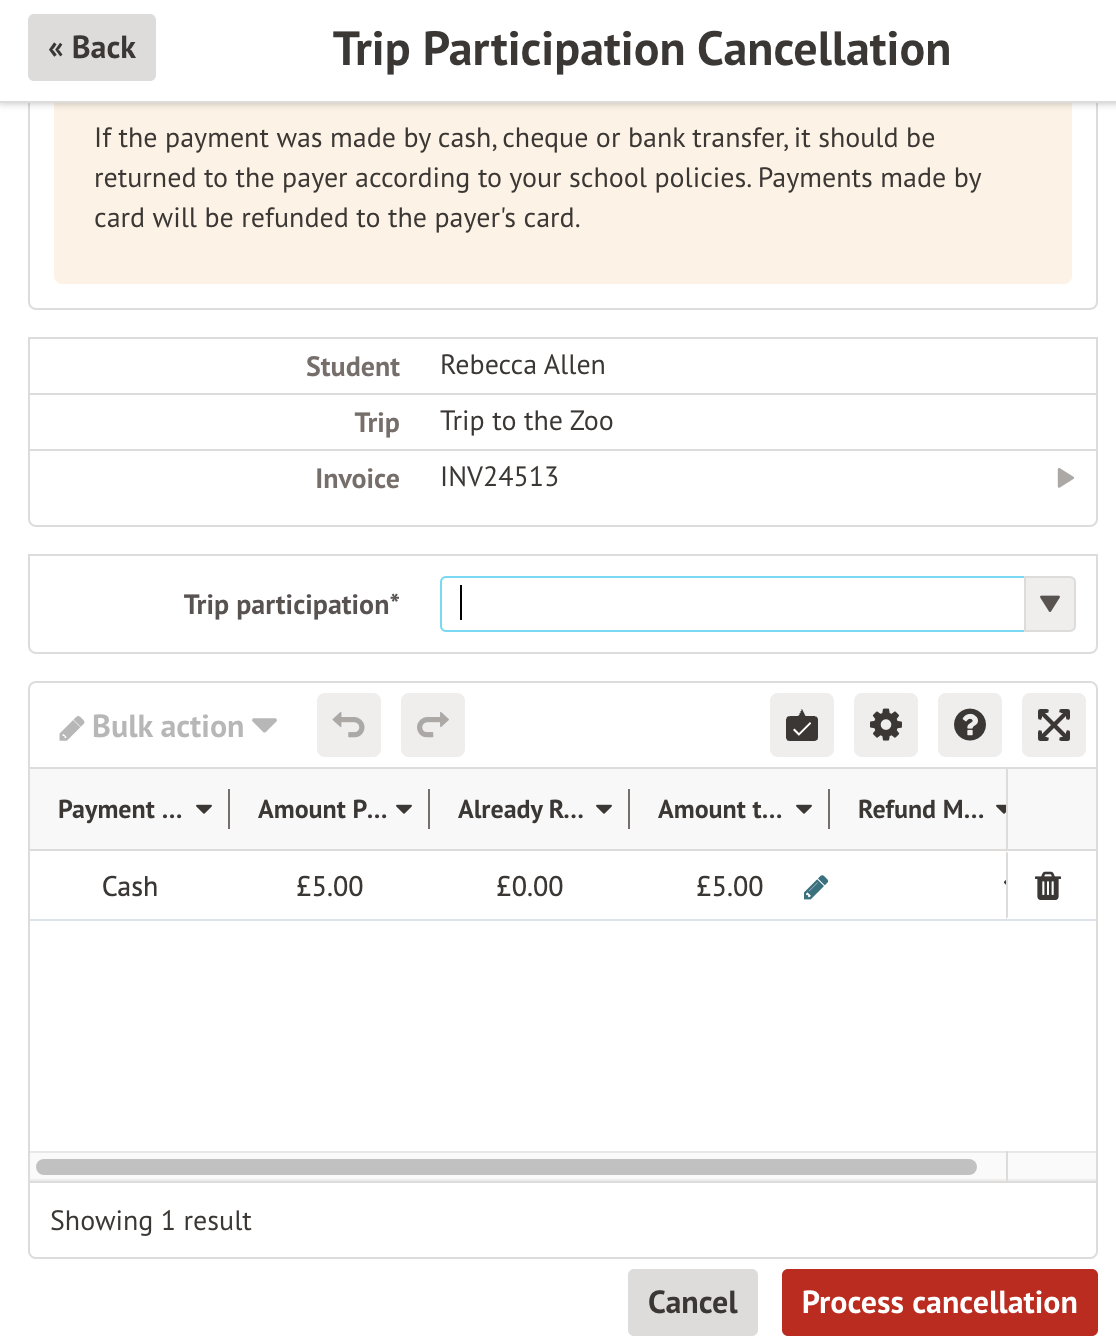Open Already Refunded column header menu
This screenshot has width=1116, height=1338.
604,810
